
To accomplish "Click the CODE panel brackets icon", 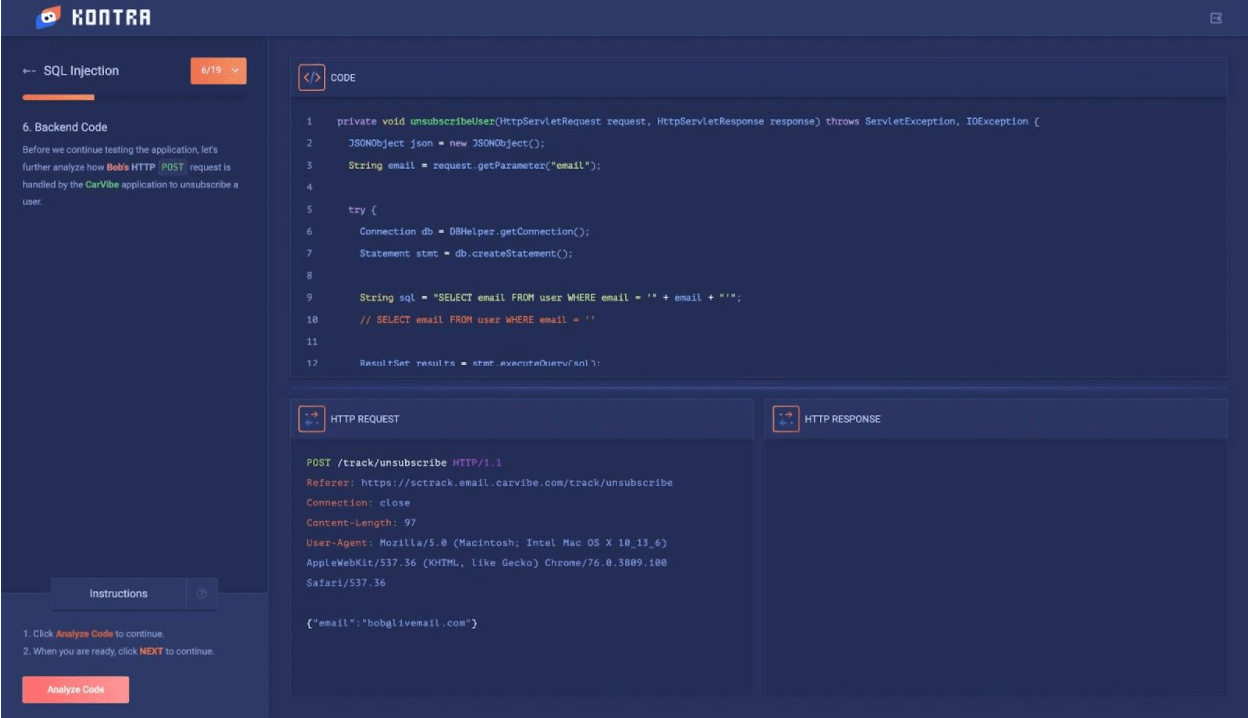I will click(x=311, y=77).
